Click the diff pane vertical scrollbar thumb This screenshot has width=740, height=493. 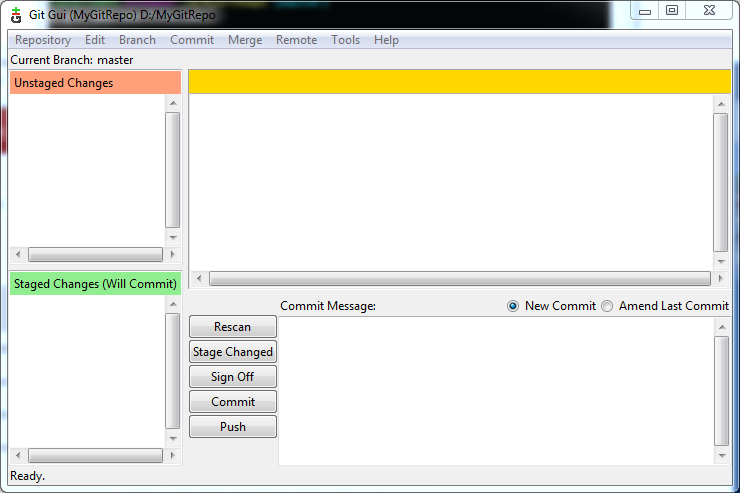point(721,183)
